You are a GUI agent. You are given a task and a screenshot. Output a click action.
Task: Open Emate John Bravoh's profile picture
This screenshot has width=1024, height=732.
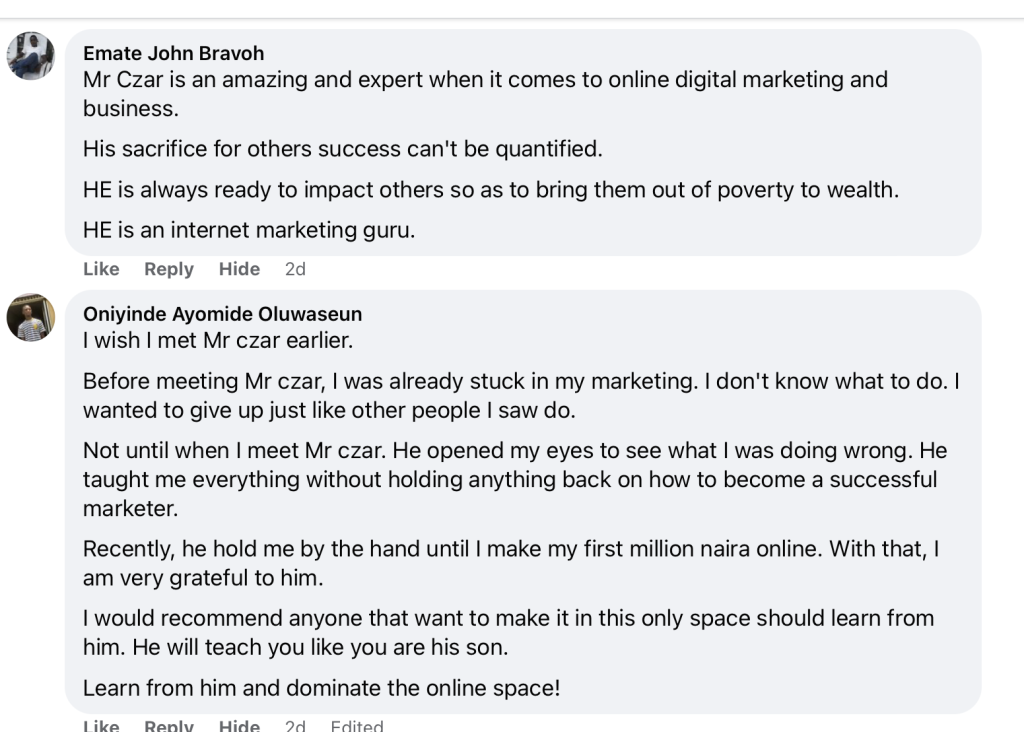(x=31, y=56)
